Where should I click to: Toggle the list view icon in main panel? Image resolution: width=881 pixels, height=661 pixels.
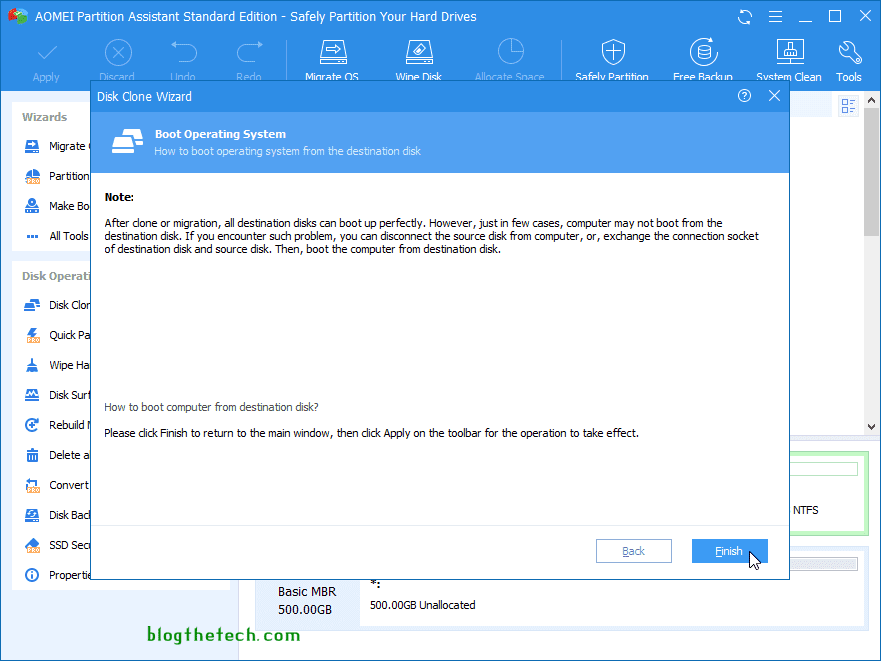tap(849, 106)
